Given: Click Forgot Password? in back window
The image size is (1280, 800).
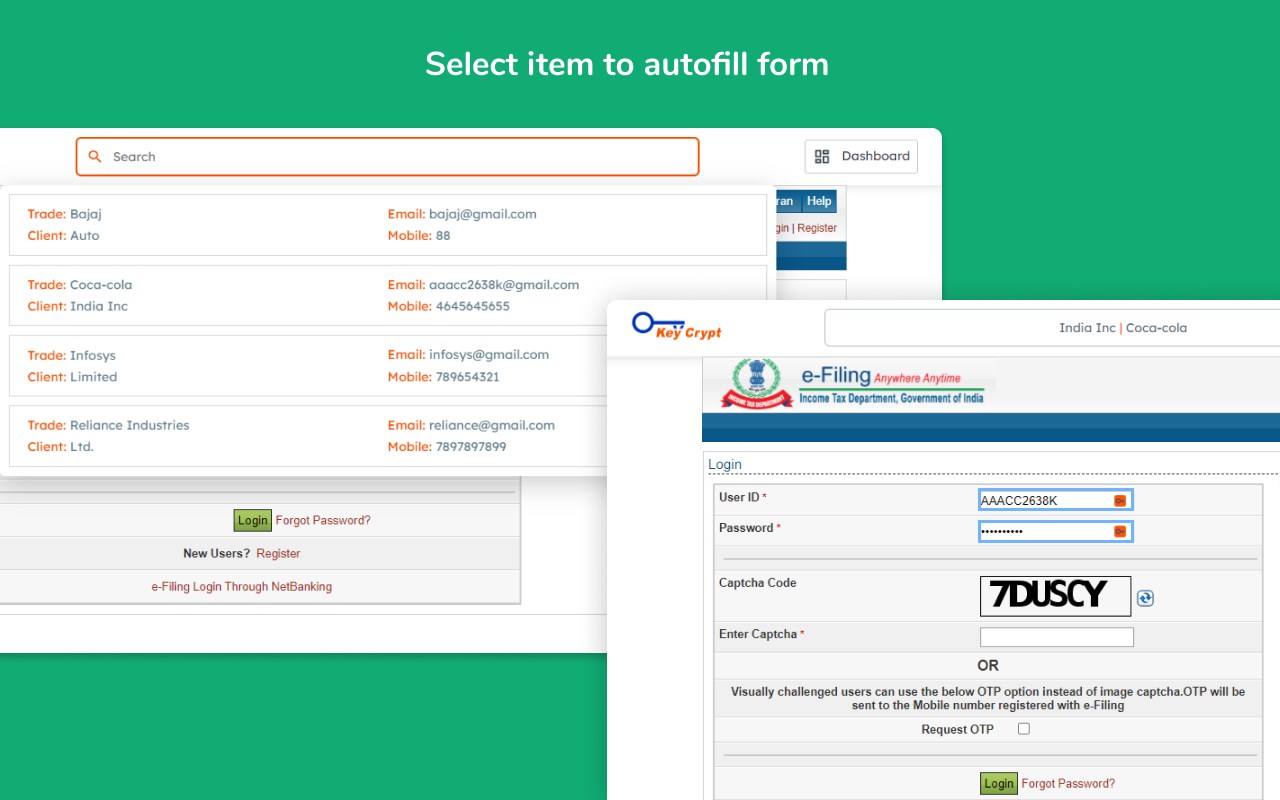Looking at the screenshot, I should [x=323, y=520].
